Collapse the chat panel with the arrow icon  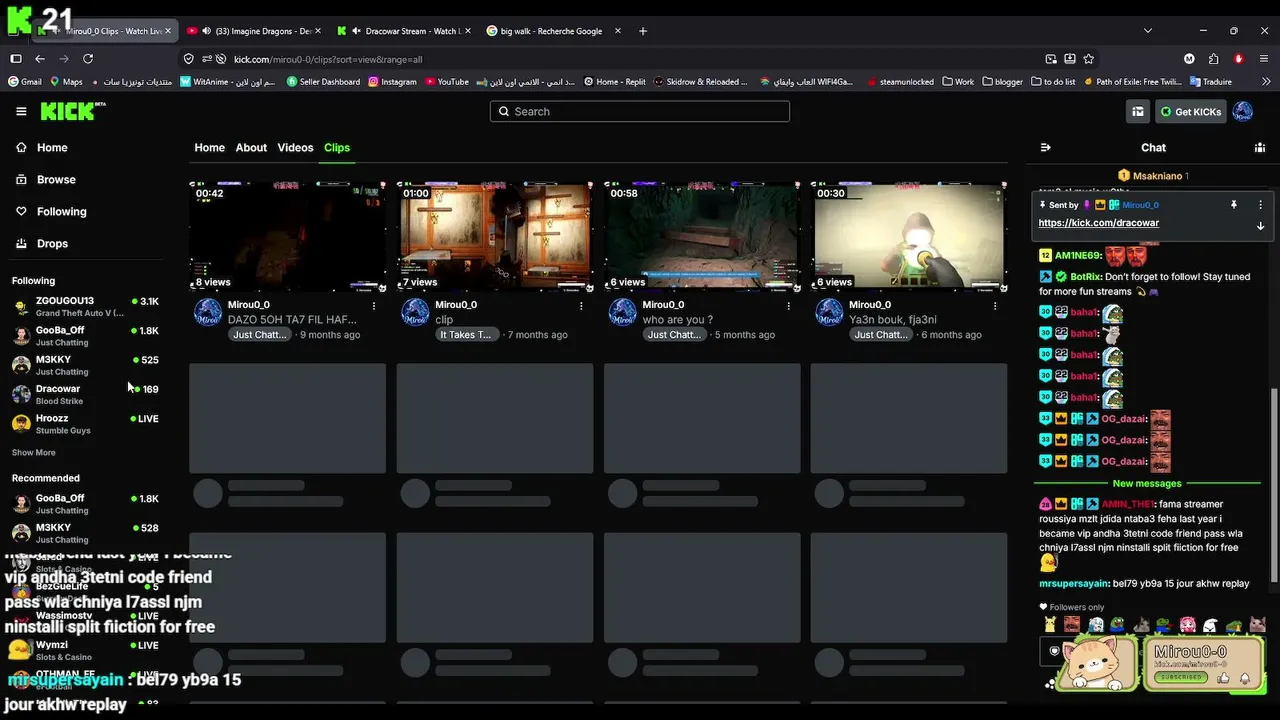(x=1045, y=147)
